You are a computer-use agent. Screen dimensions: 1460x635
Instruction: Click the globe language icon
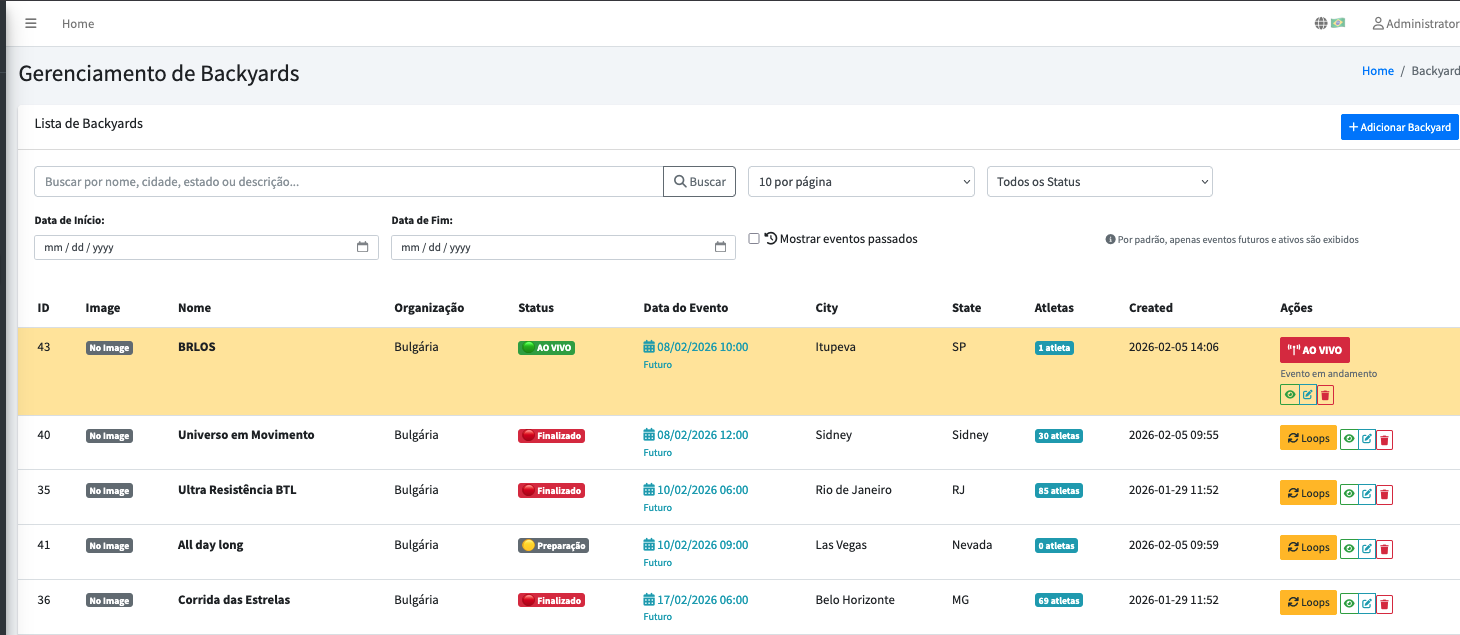point(1321,23)
